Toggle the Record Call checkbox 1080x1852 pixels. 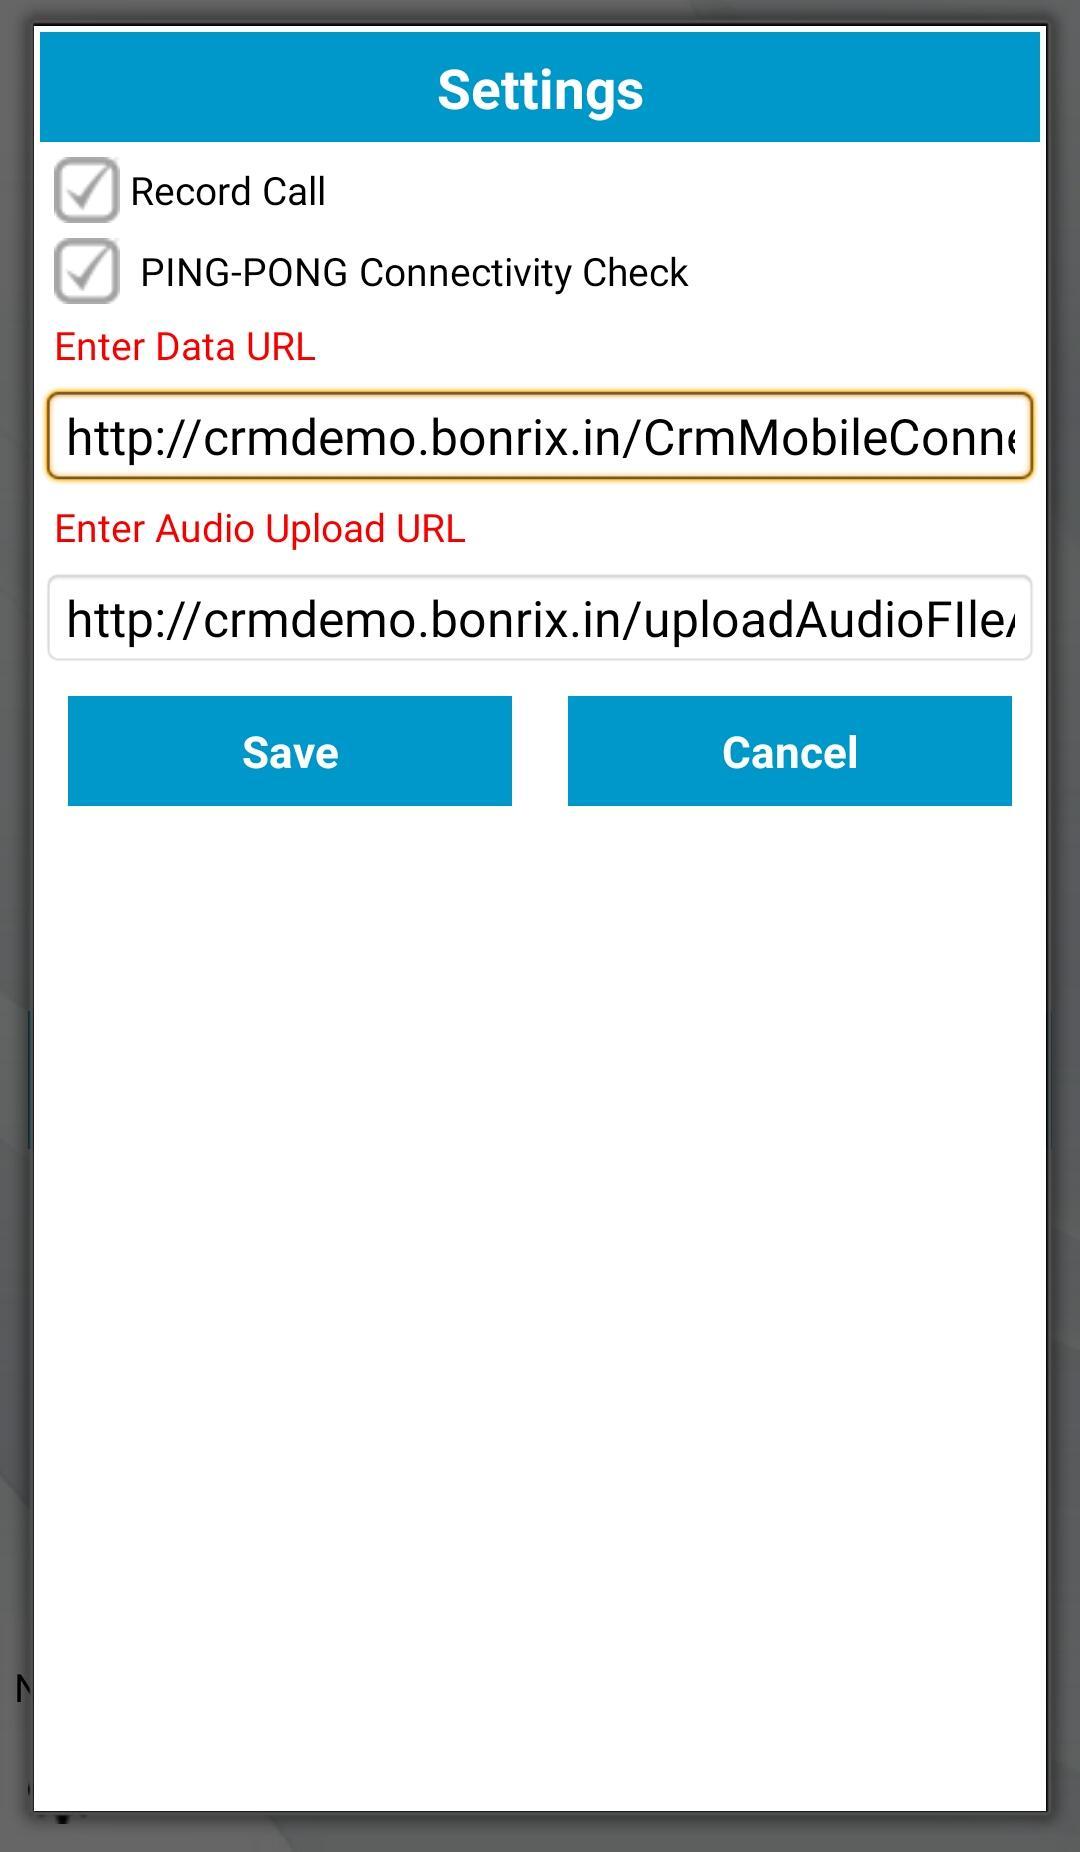click(x=87, y=190)
